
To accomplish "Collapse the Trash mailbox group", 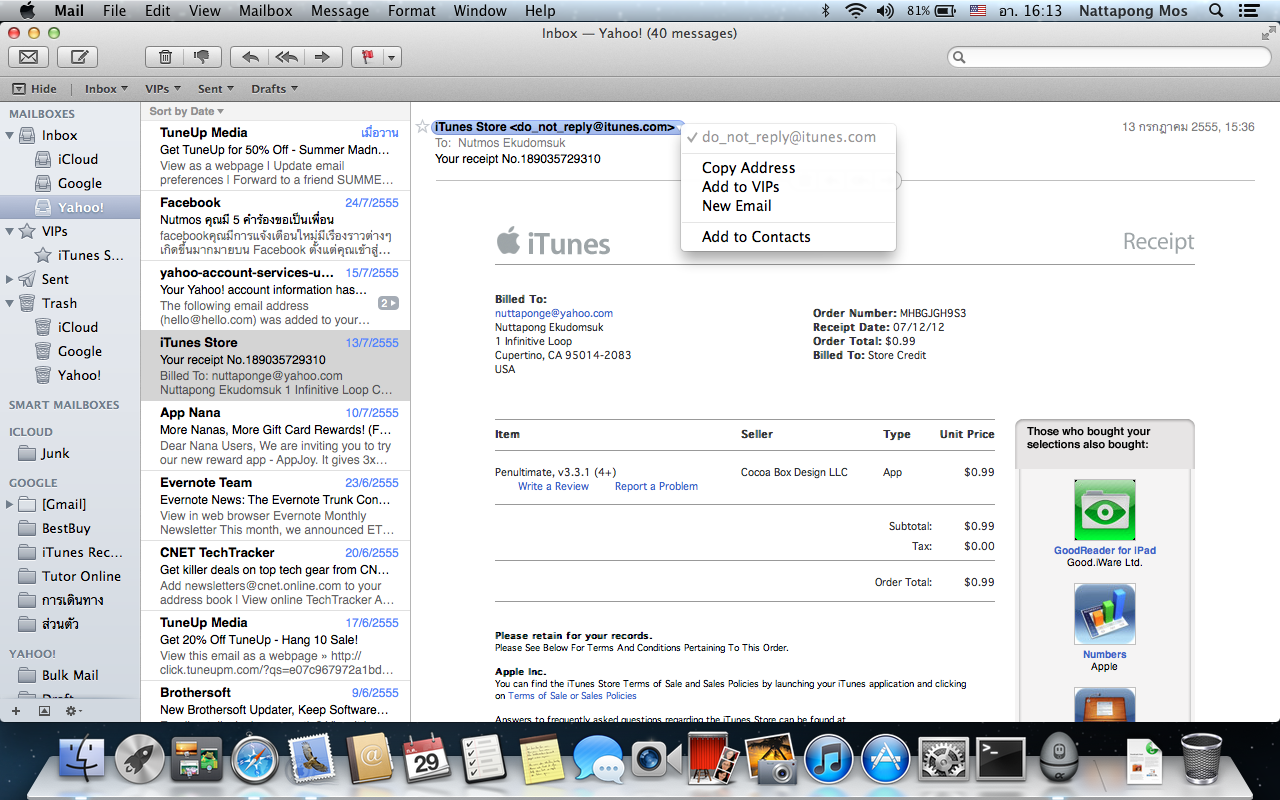I will (x=10, y=303).
